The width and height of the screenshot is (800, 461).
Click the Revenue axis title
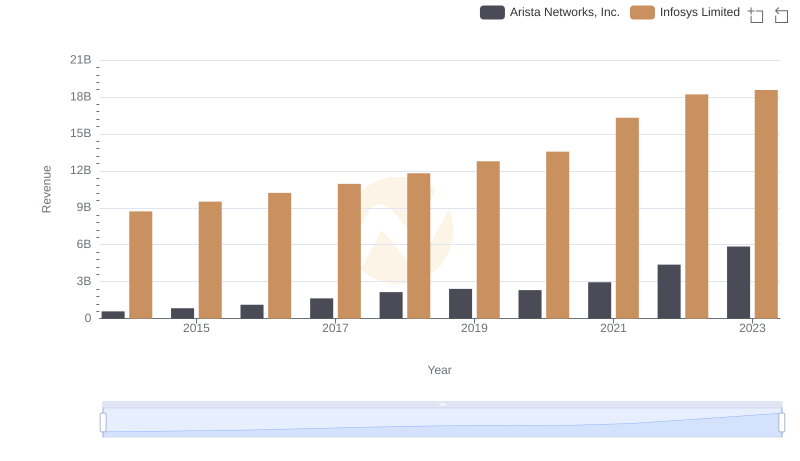(x=46, y=189)
